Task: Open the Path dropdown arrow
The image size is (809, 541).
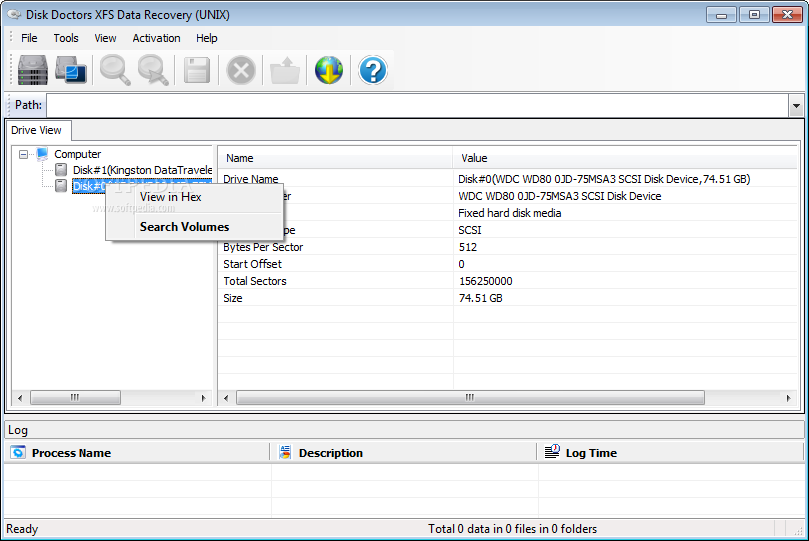Action: pyautogui.click(x=796, y=106)
